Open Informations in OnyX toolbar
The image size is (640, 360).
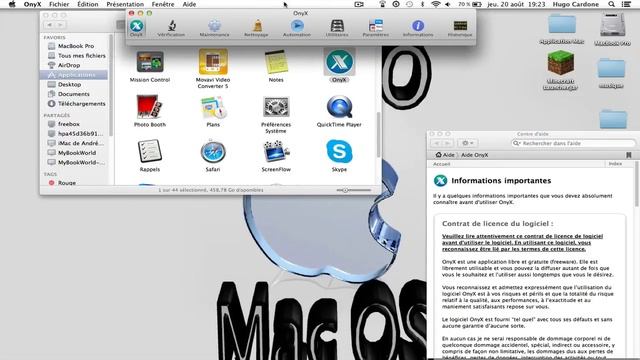(418, 28)
